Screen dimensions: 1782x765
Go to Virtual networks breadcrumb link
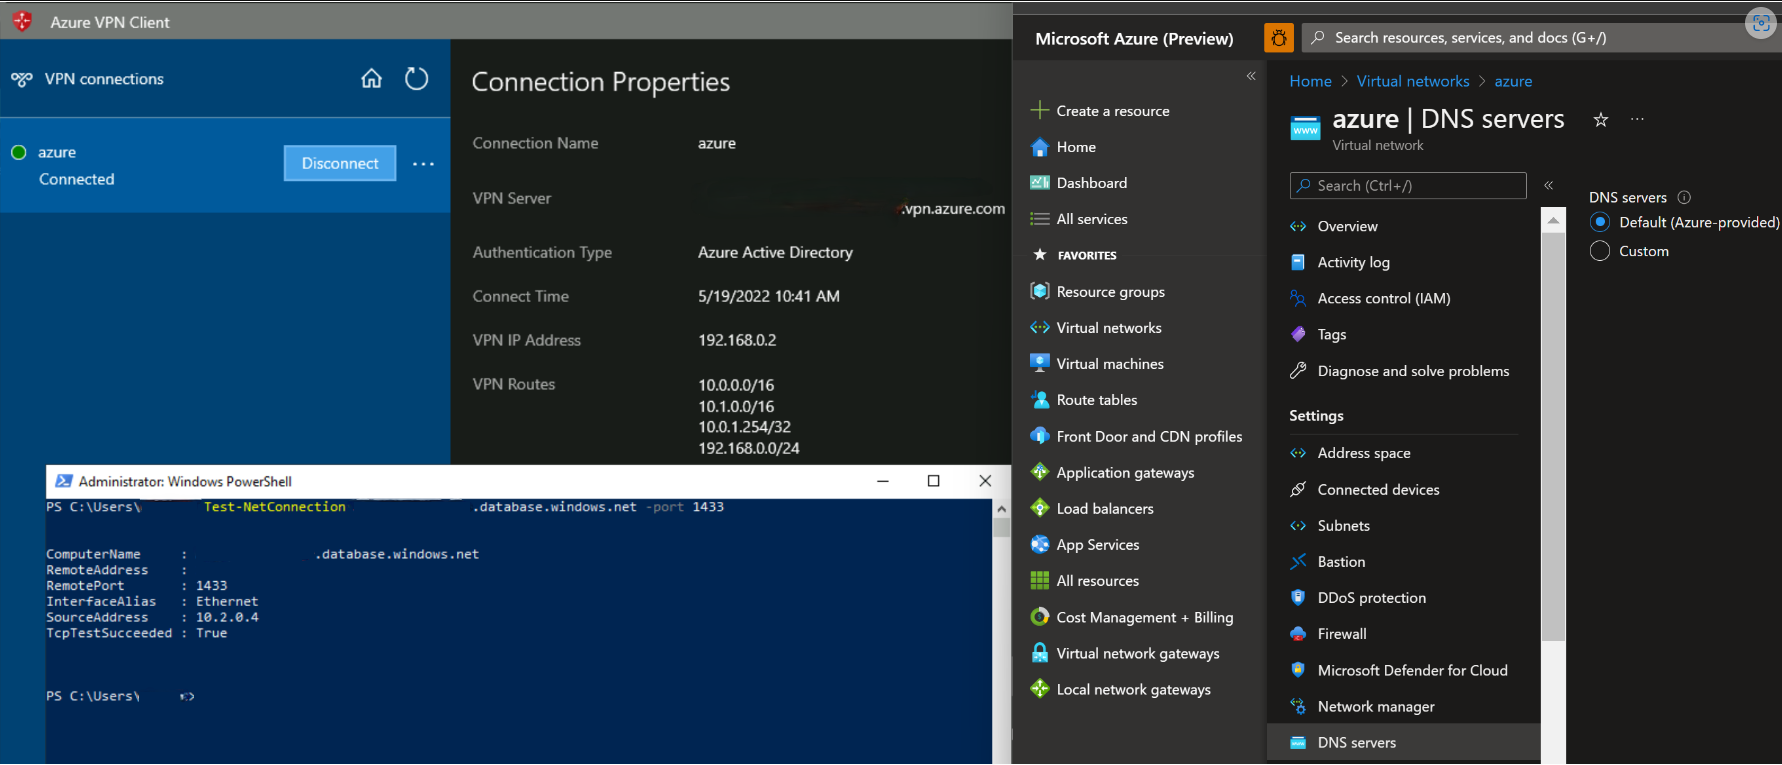coord(1412,81)
